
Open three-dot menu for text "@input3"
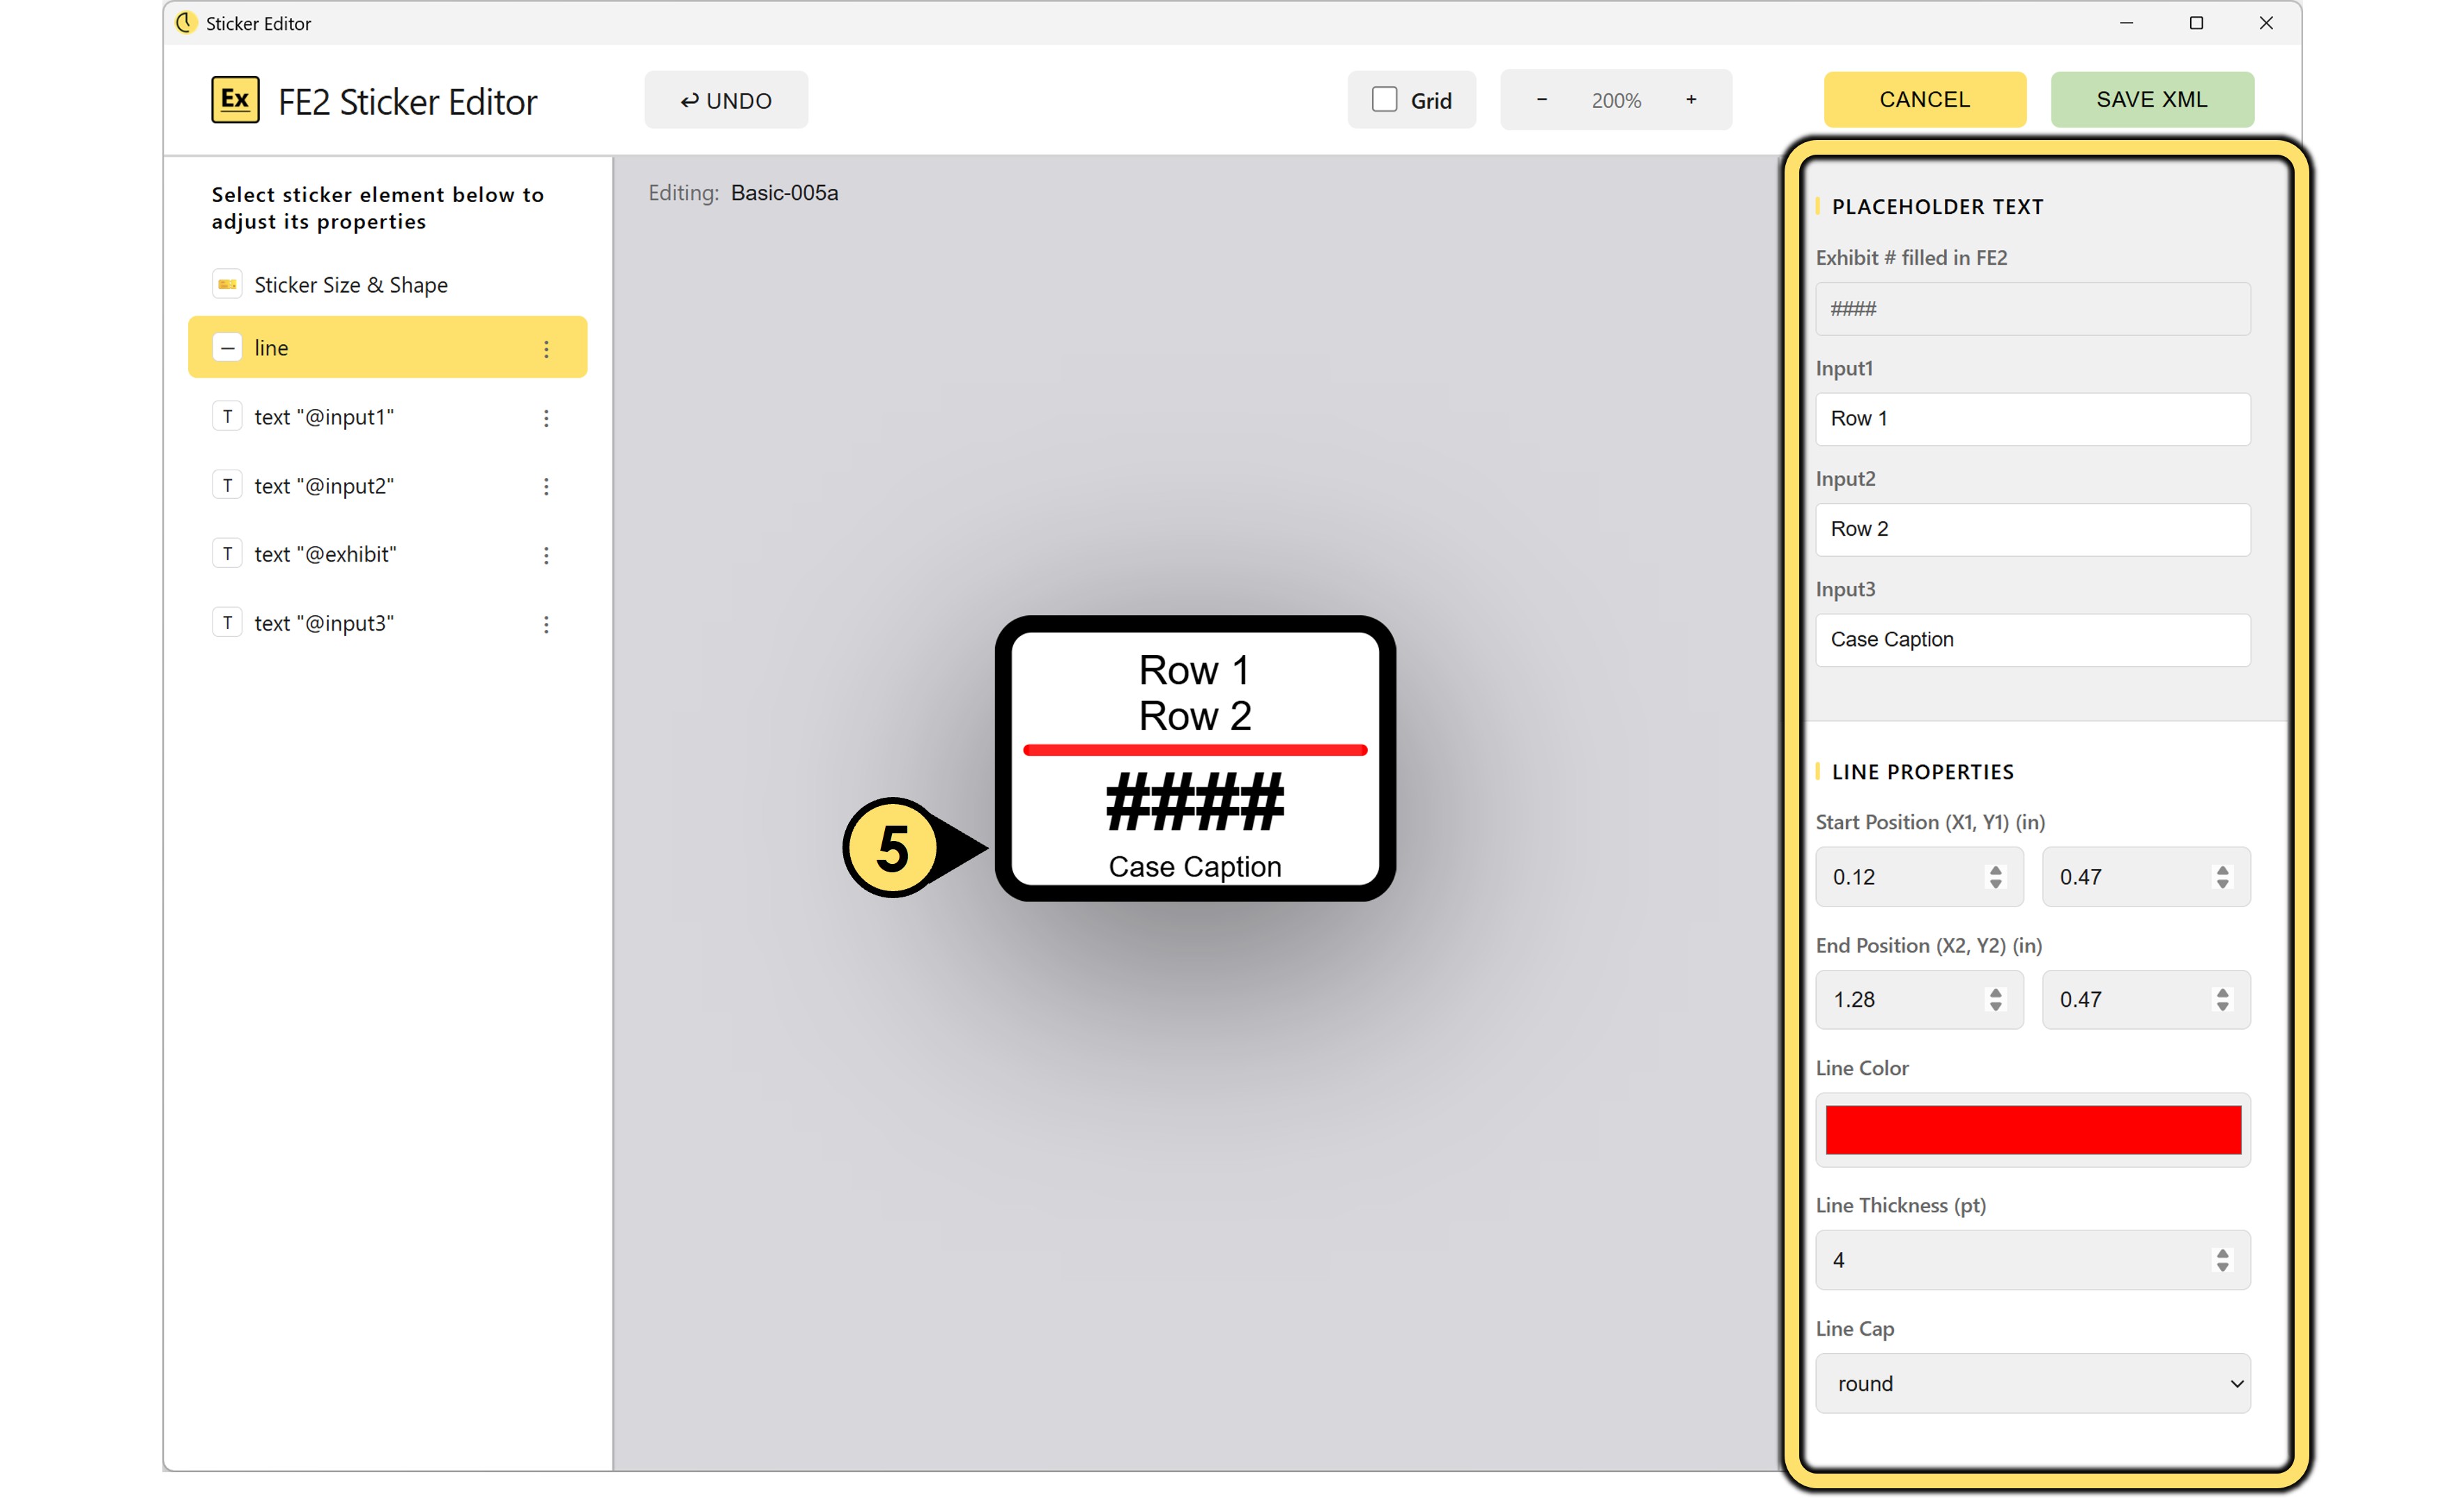pos(546,624)
